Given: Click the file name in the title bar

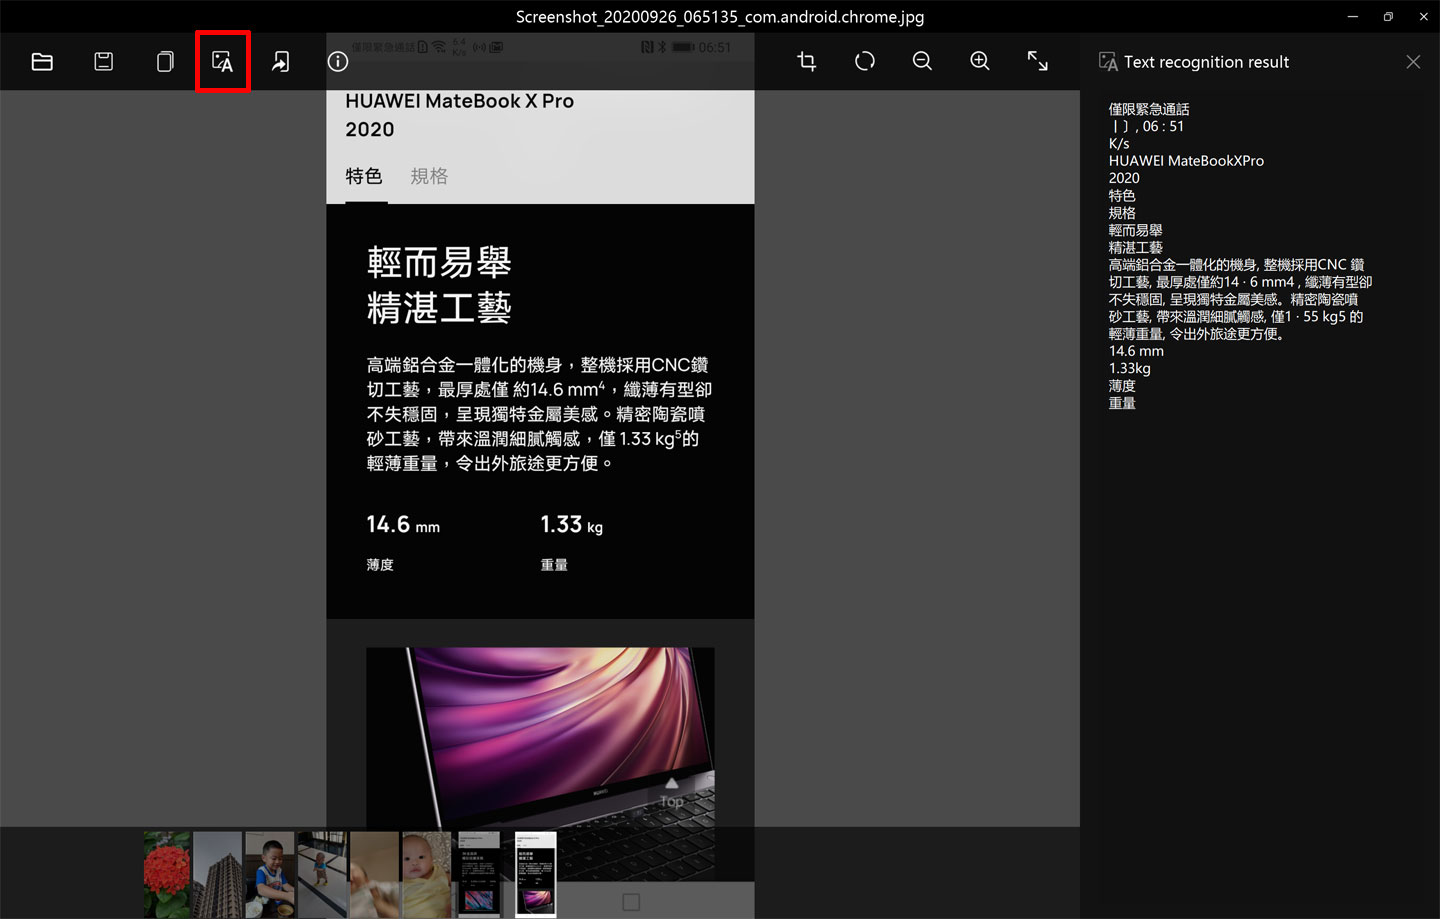Looking at the screenshot, I should (x=720, y=16).
